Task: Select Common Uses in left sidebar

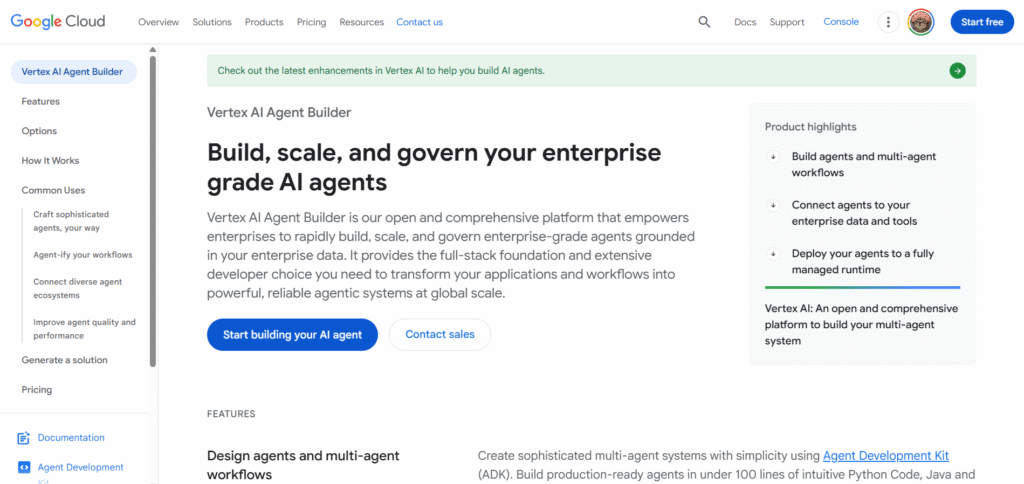Action: pyautogui.click(x=53, y=190)
